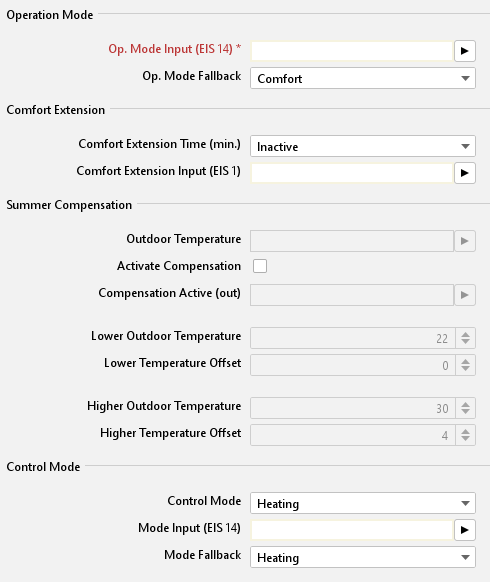Click arrow button next to Compensation Active (out)
The width and height of the screenshot is (490, 582).
[465, 295]
